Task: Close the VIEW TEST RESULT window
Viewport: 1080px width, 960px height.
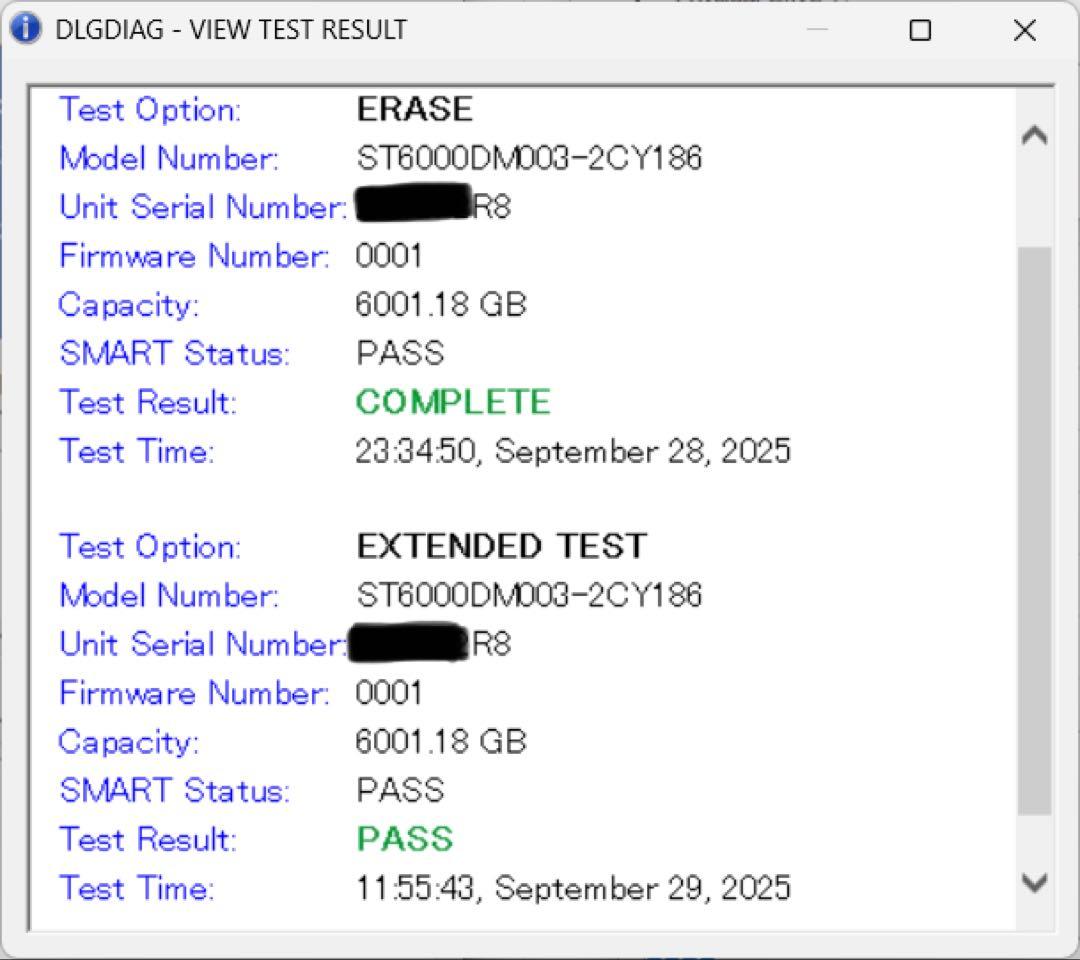Action: click(1025, 31)
